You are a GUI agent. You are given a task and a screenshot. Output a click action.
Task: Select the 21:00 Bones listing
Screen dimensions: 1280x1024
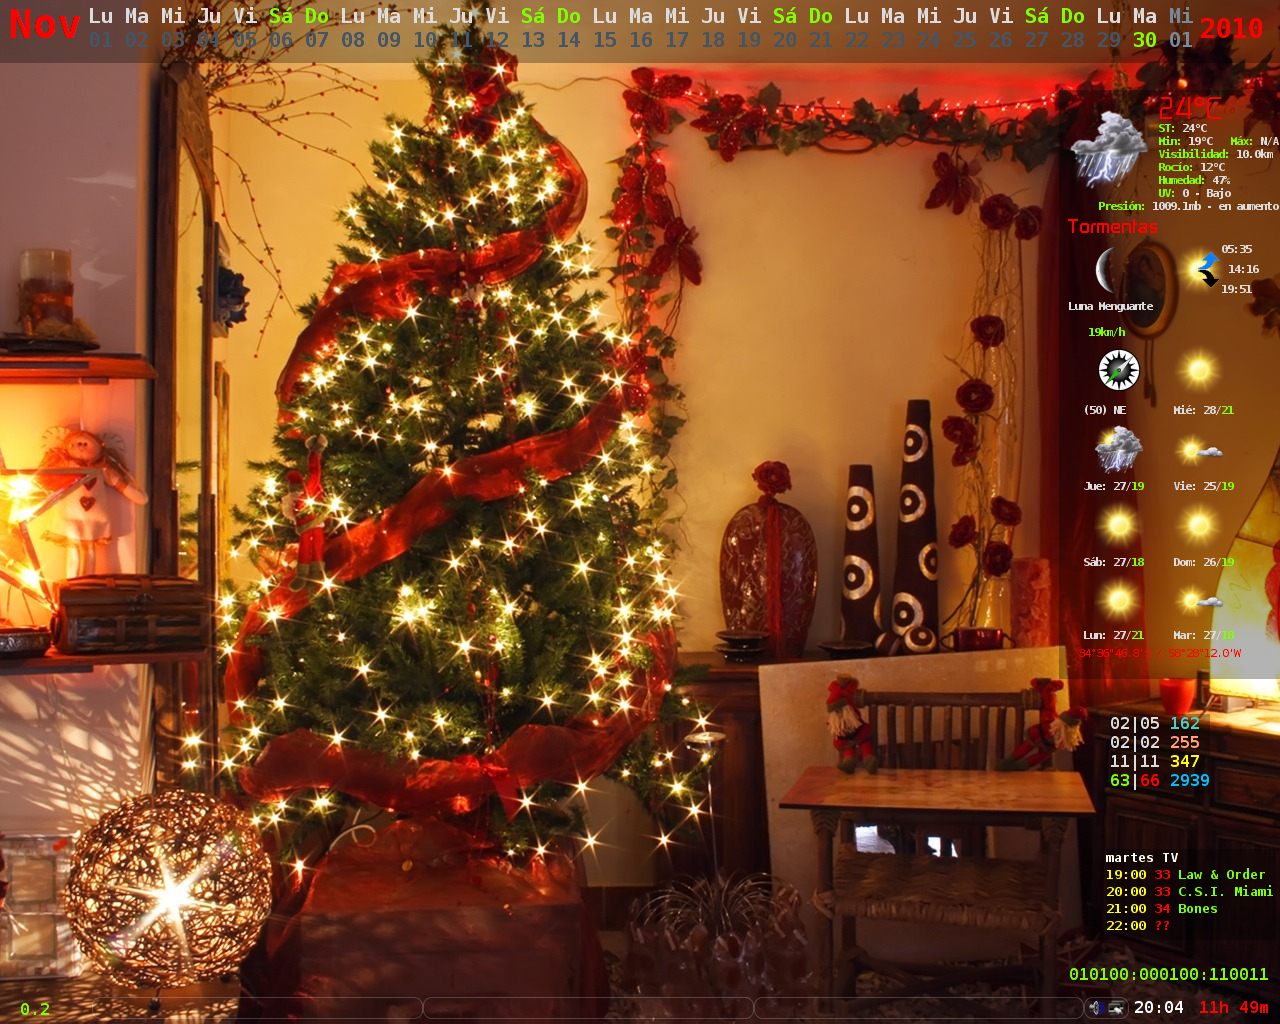click(1161, 908)
